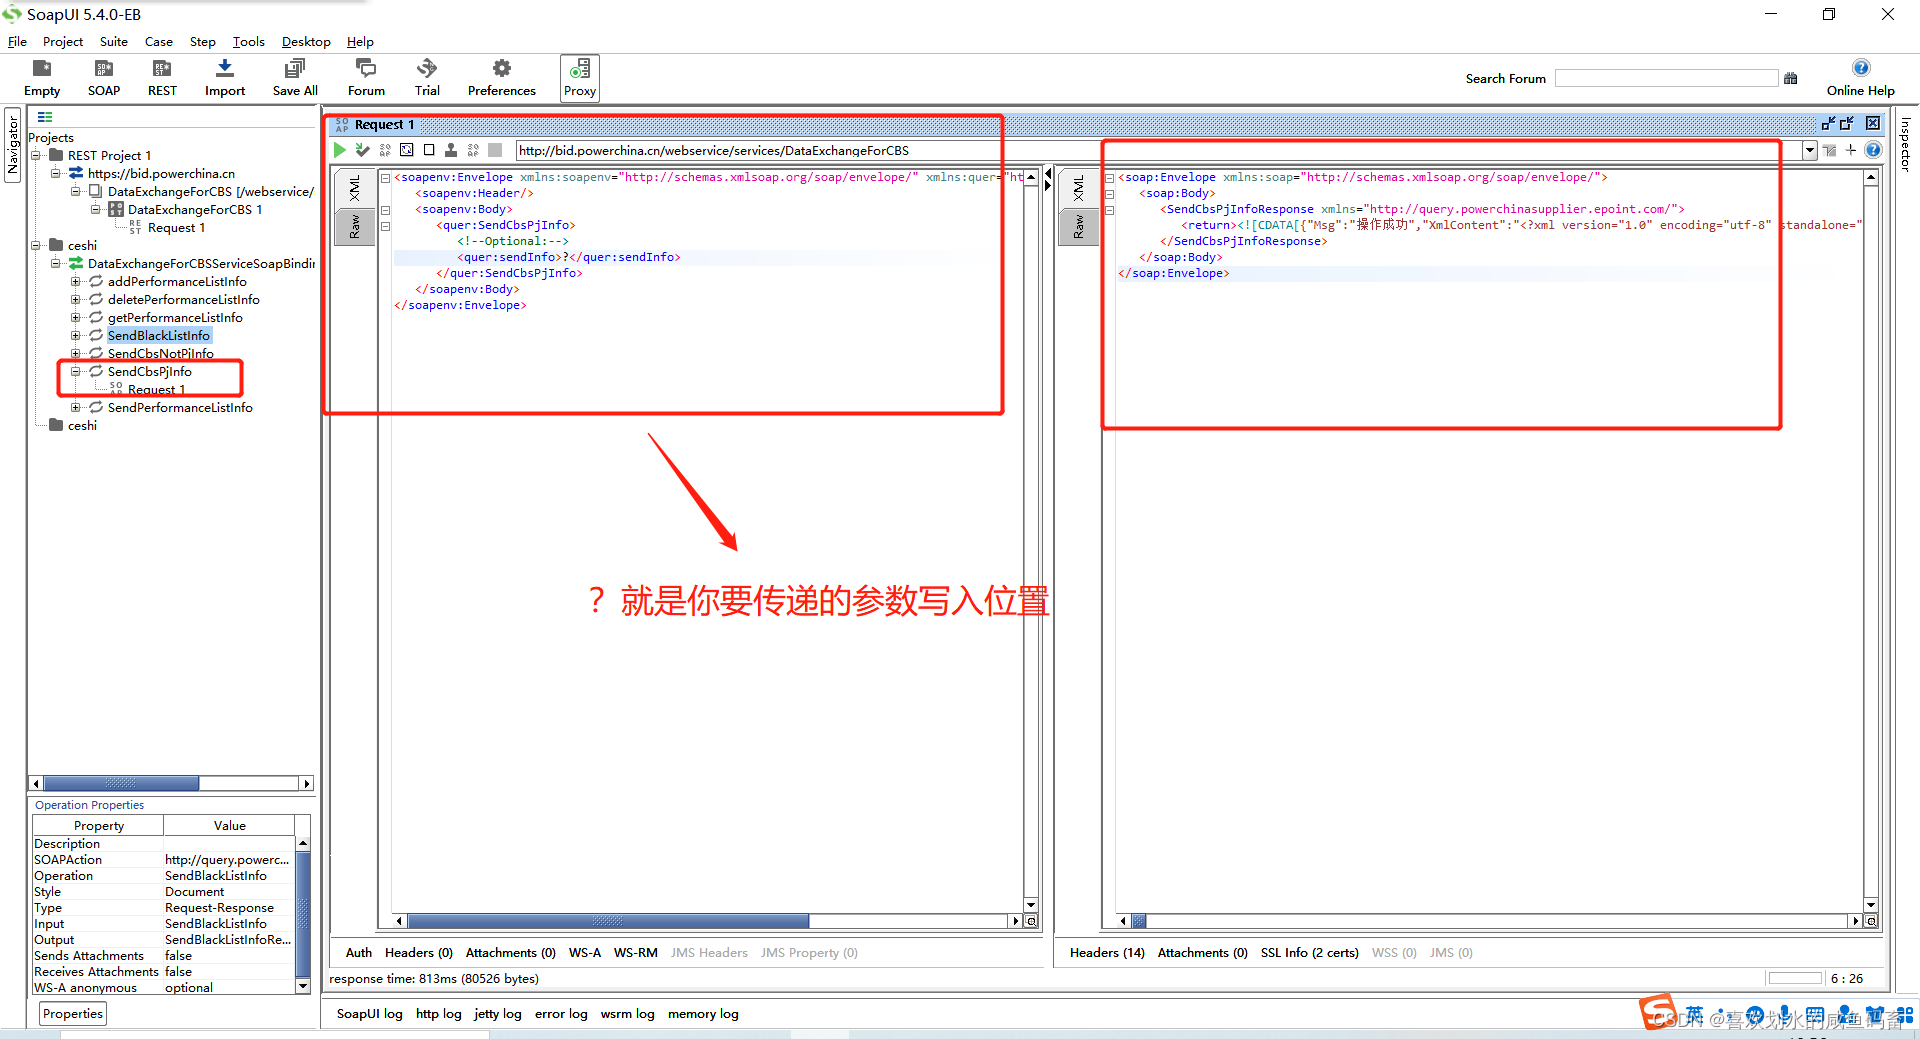The height and width of the screenshot is (1039, 1920).
Task: Click the plus icon right of URL bar
Action: tap(1851, 150)
